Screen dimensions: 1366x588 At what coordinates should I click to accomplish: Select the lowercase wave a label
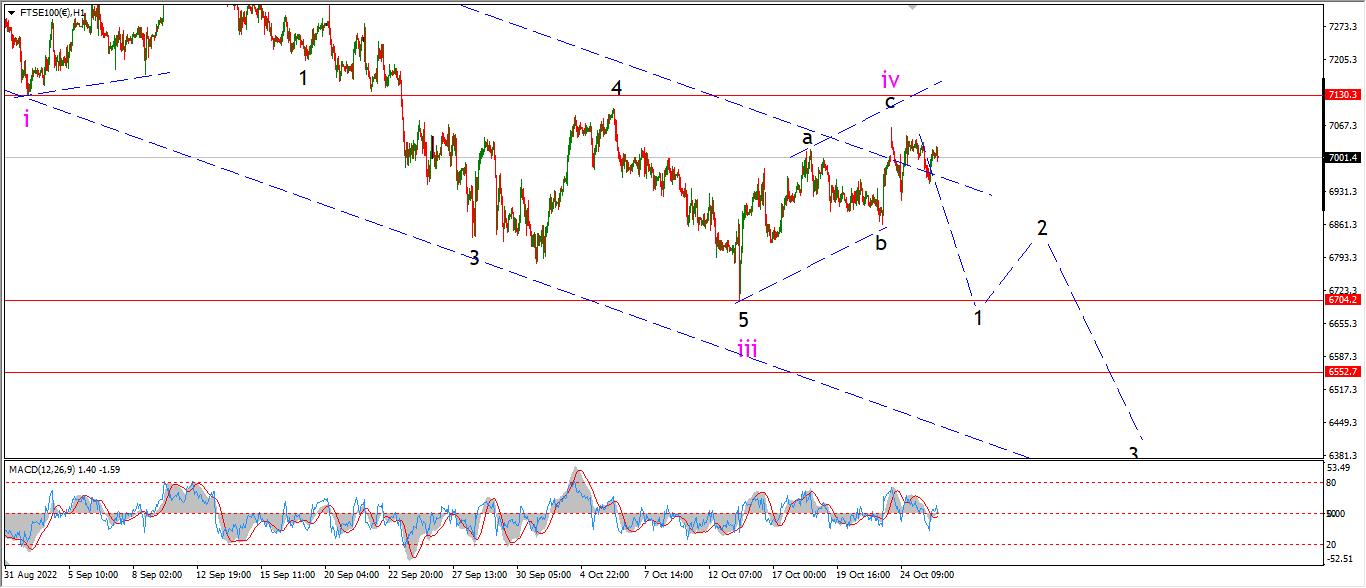click(807, 137)
